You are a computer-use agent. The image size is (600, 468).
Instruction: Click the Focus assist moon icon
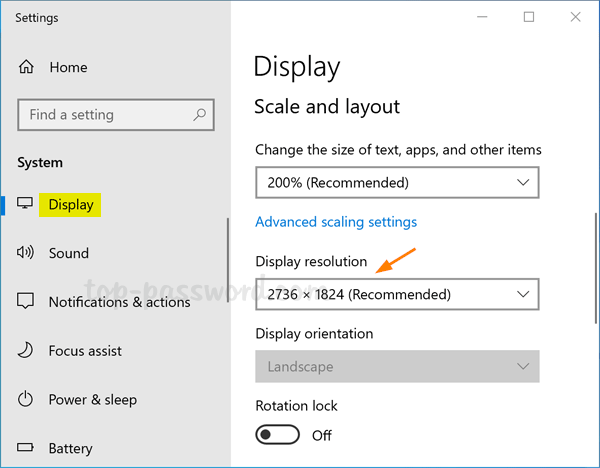[26, 351]
